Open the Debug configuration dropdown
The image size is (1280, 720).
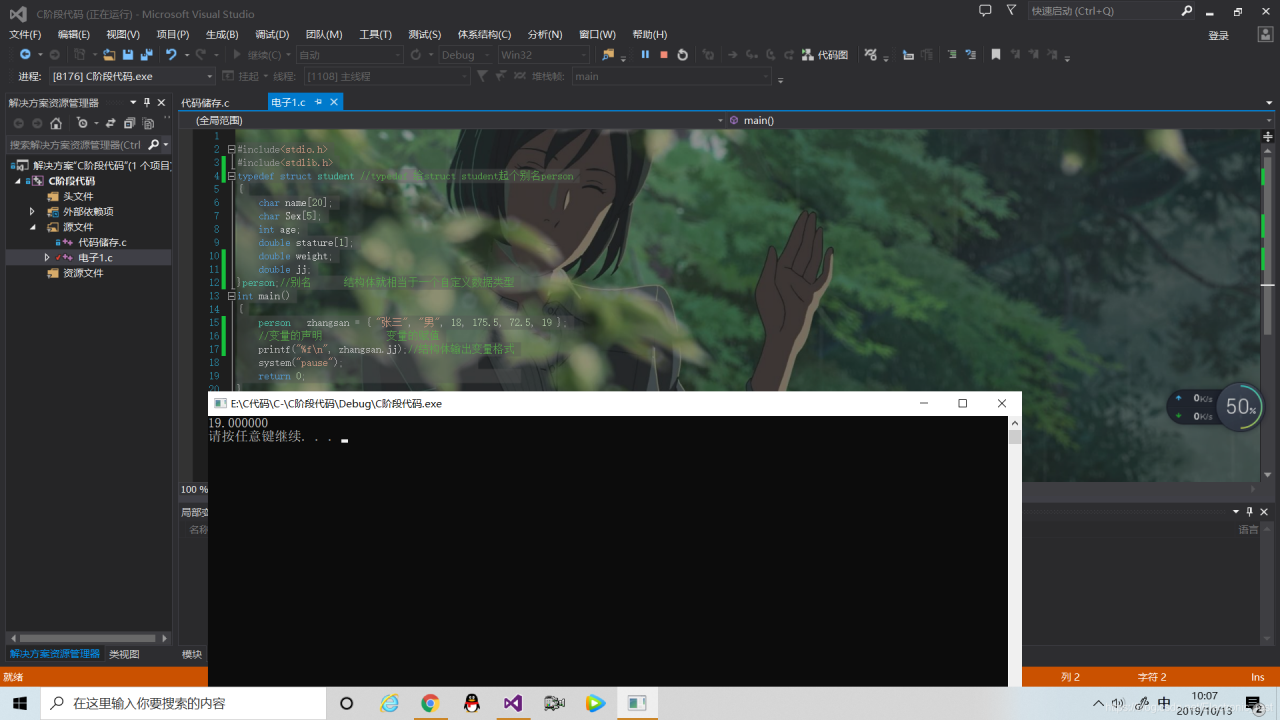pyautogui.click(x=466, y=55)
